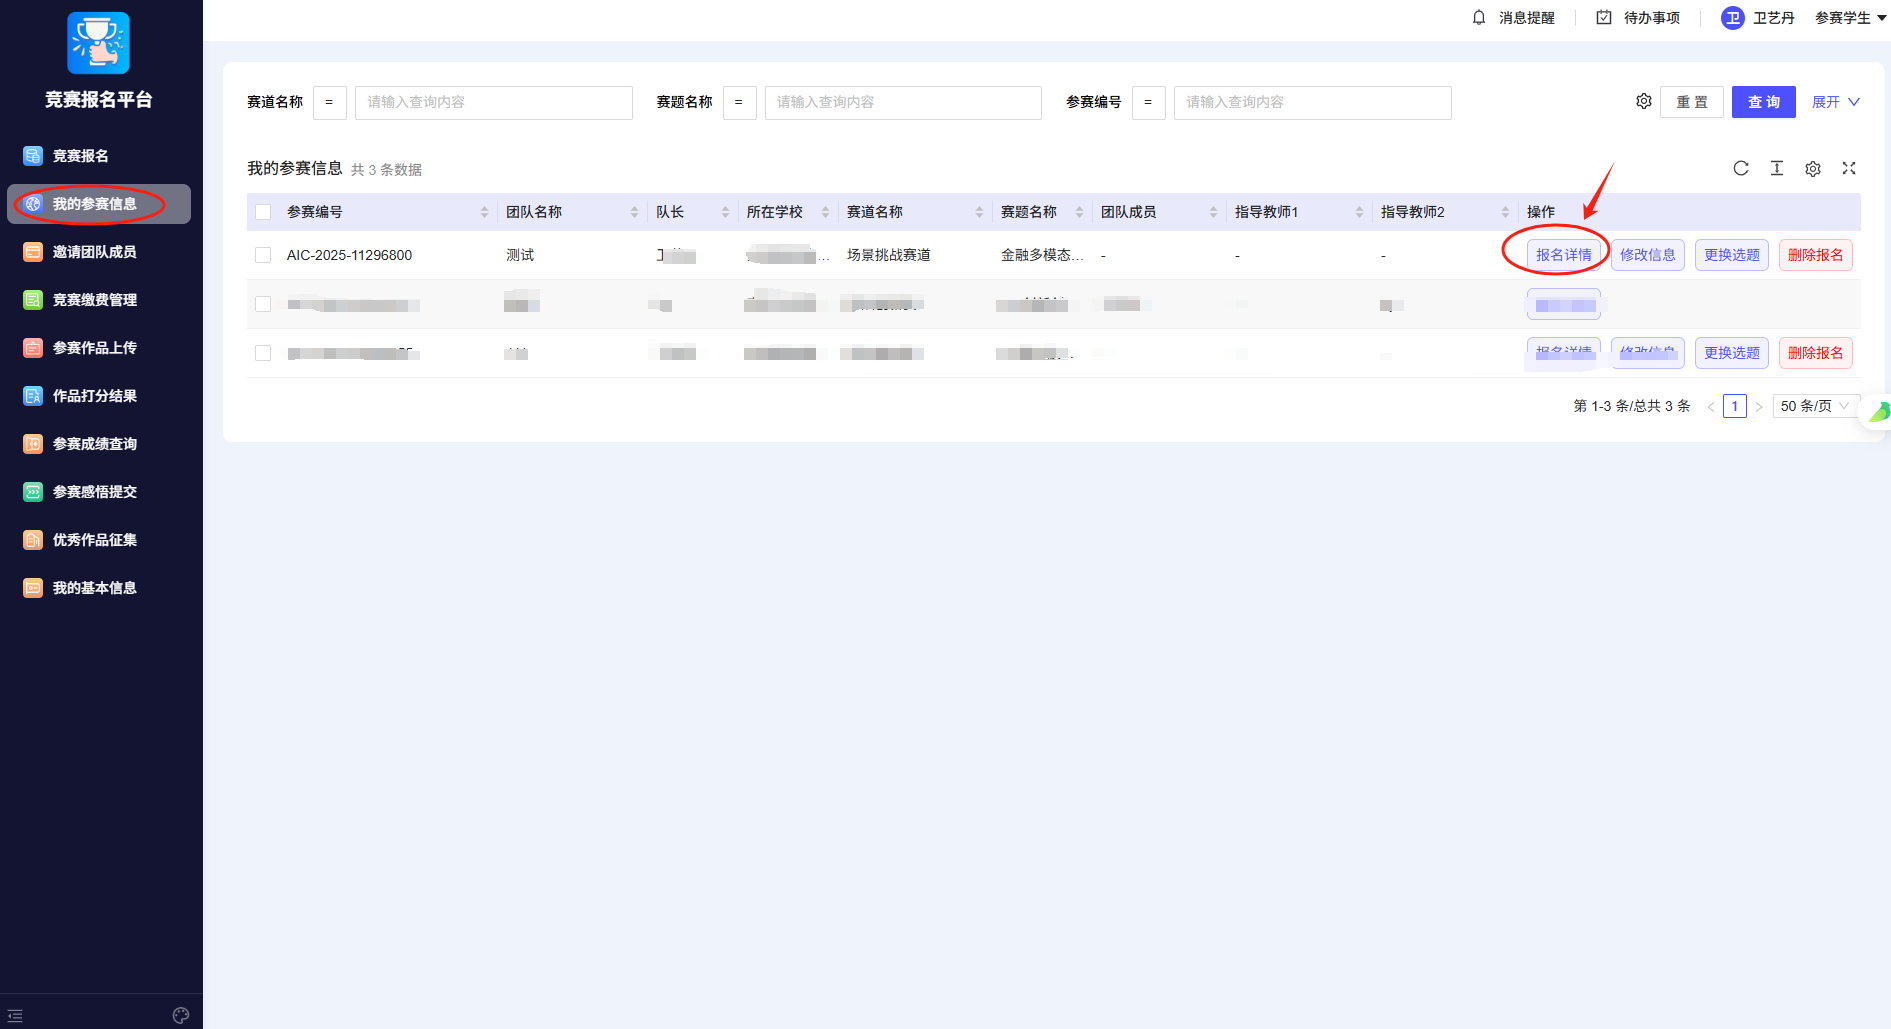Click the row height density icon
1891x1029 pixels.
(x=1777, y=168)
